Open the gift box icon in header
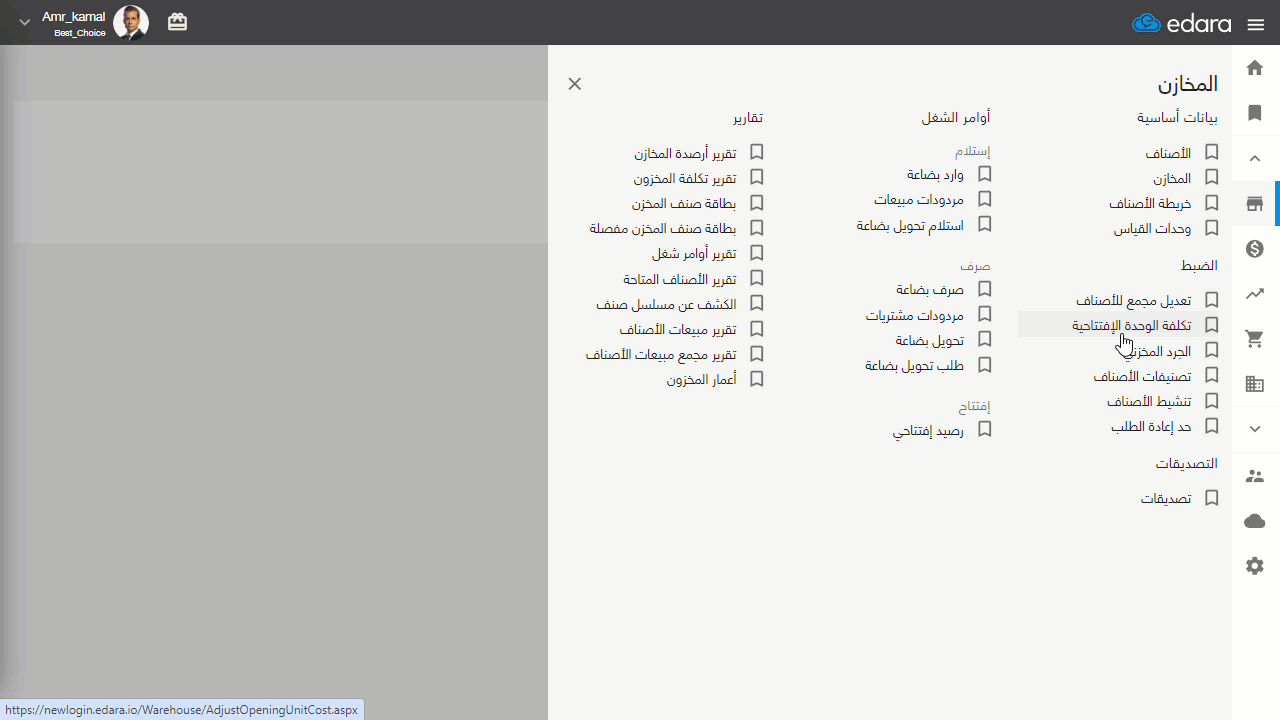1280x720 pixels. 177,22
